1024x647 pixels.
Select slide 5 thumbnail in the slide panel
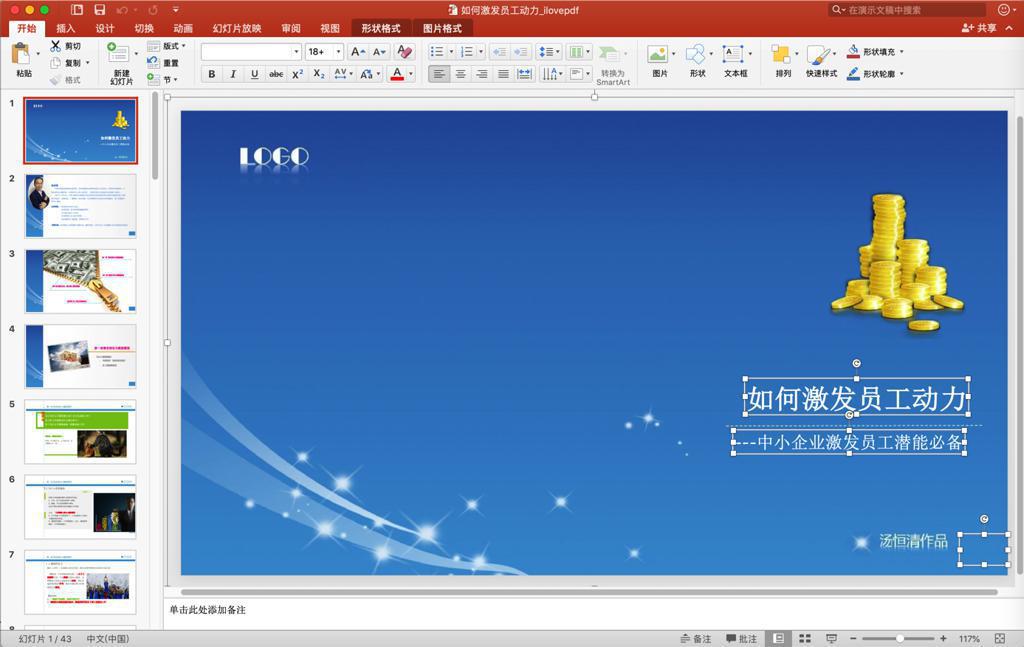click(80, 432)
